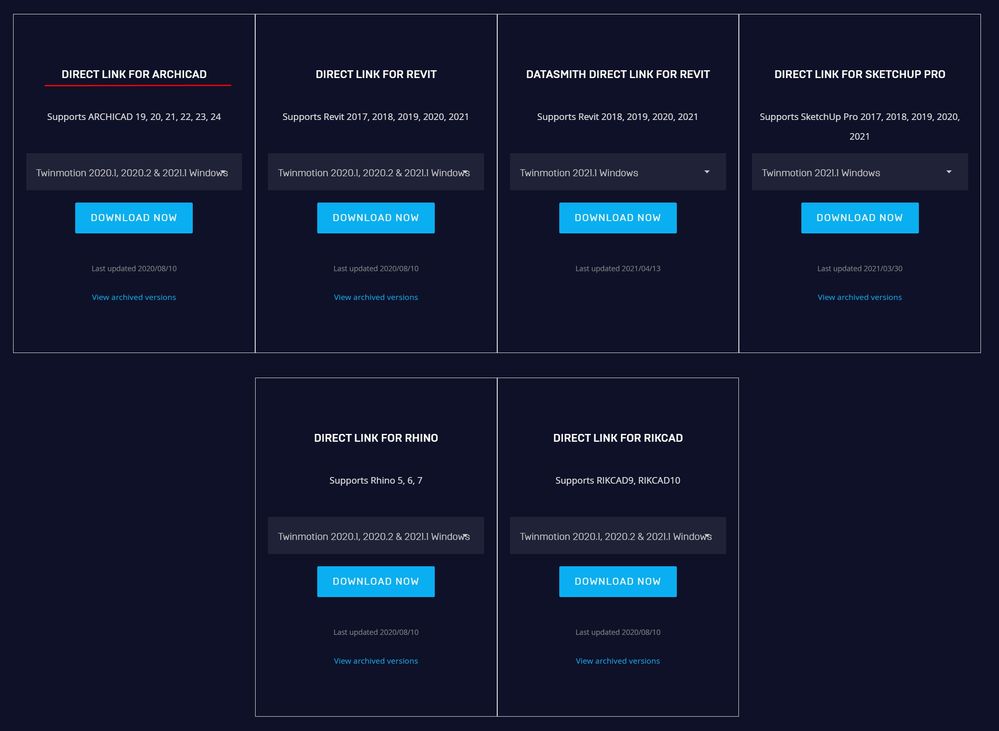The image size is (999, 731).
Task: View archived versions for ARCHICAD
Action: (x=134, y=297)
